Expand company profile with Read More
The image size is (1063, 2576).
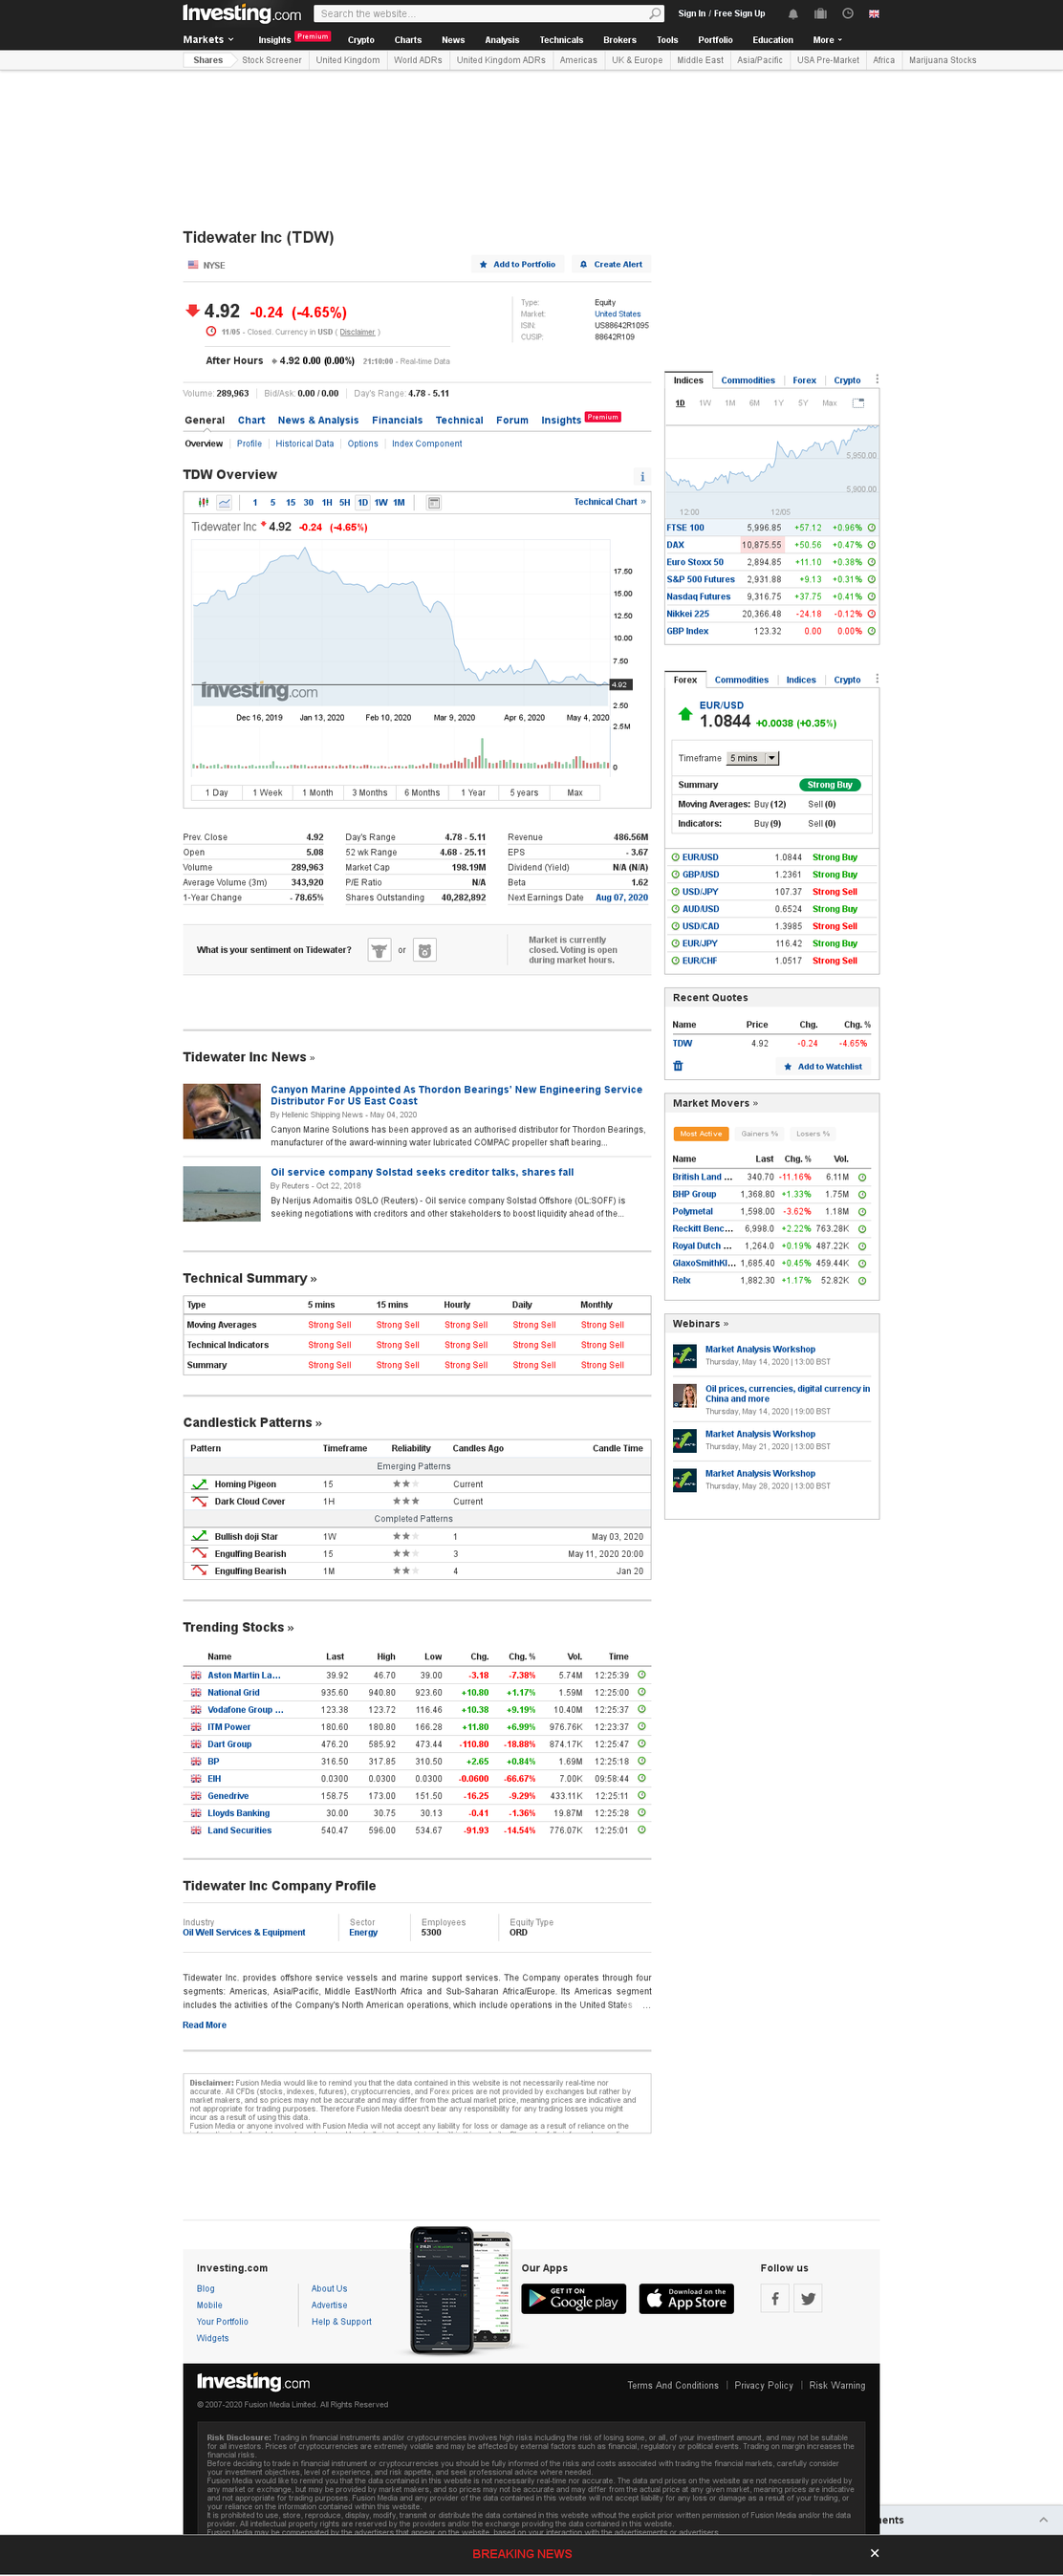click(x=205, y=2025)
